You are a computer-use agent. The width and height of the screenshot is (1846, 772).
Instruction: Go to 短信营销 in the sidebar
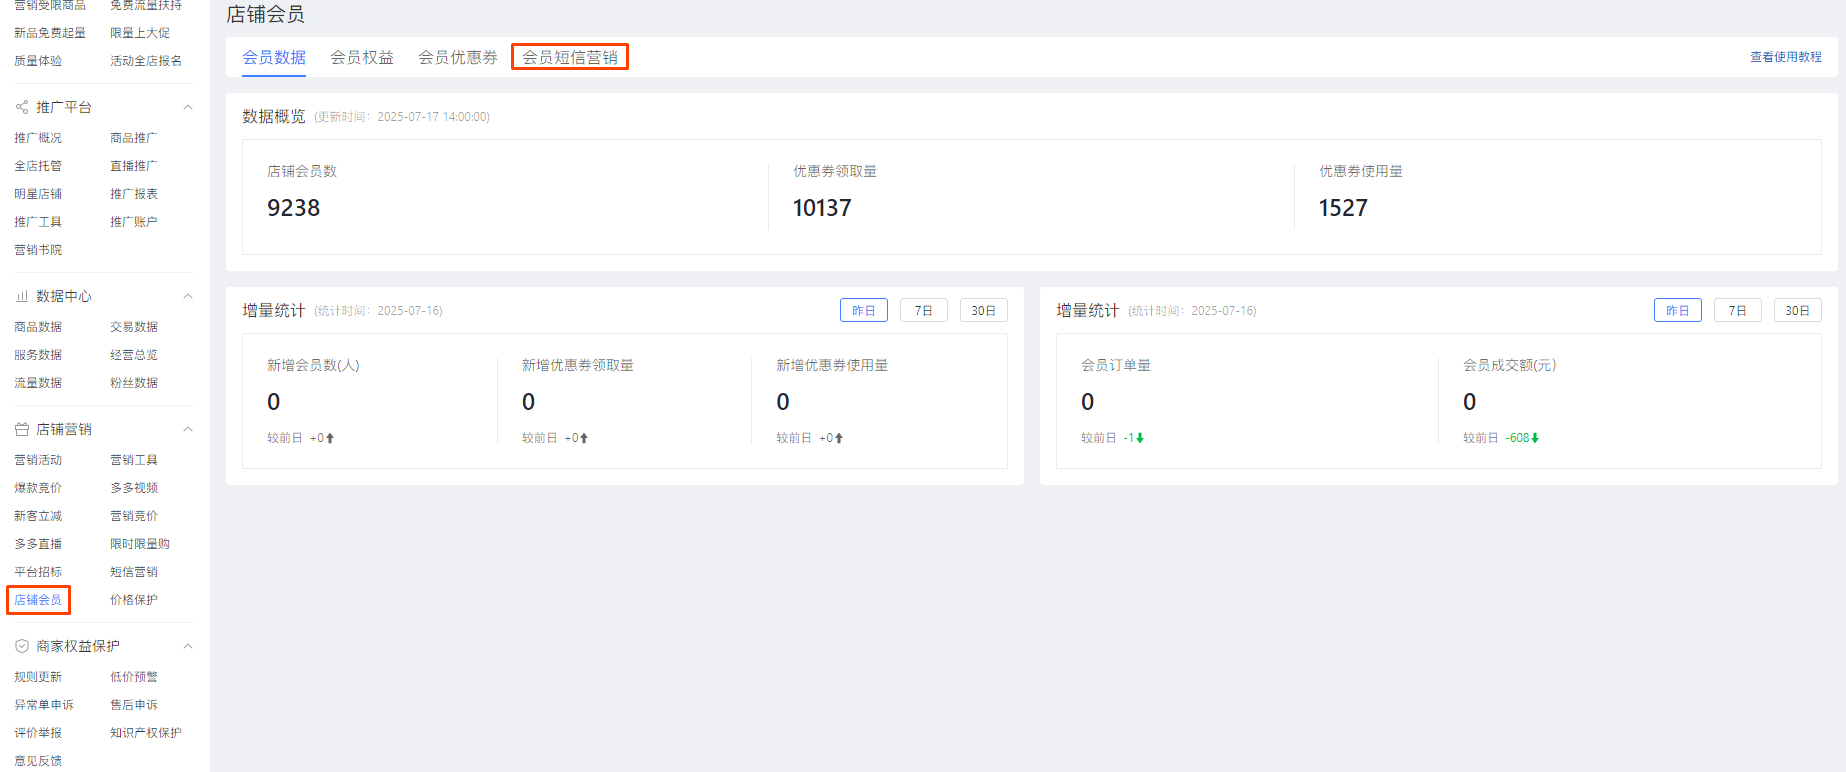(x=134, y=572)
